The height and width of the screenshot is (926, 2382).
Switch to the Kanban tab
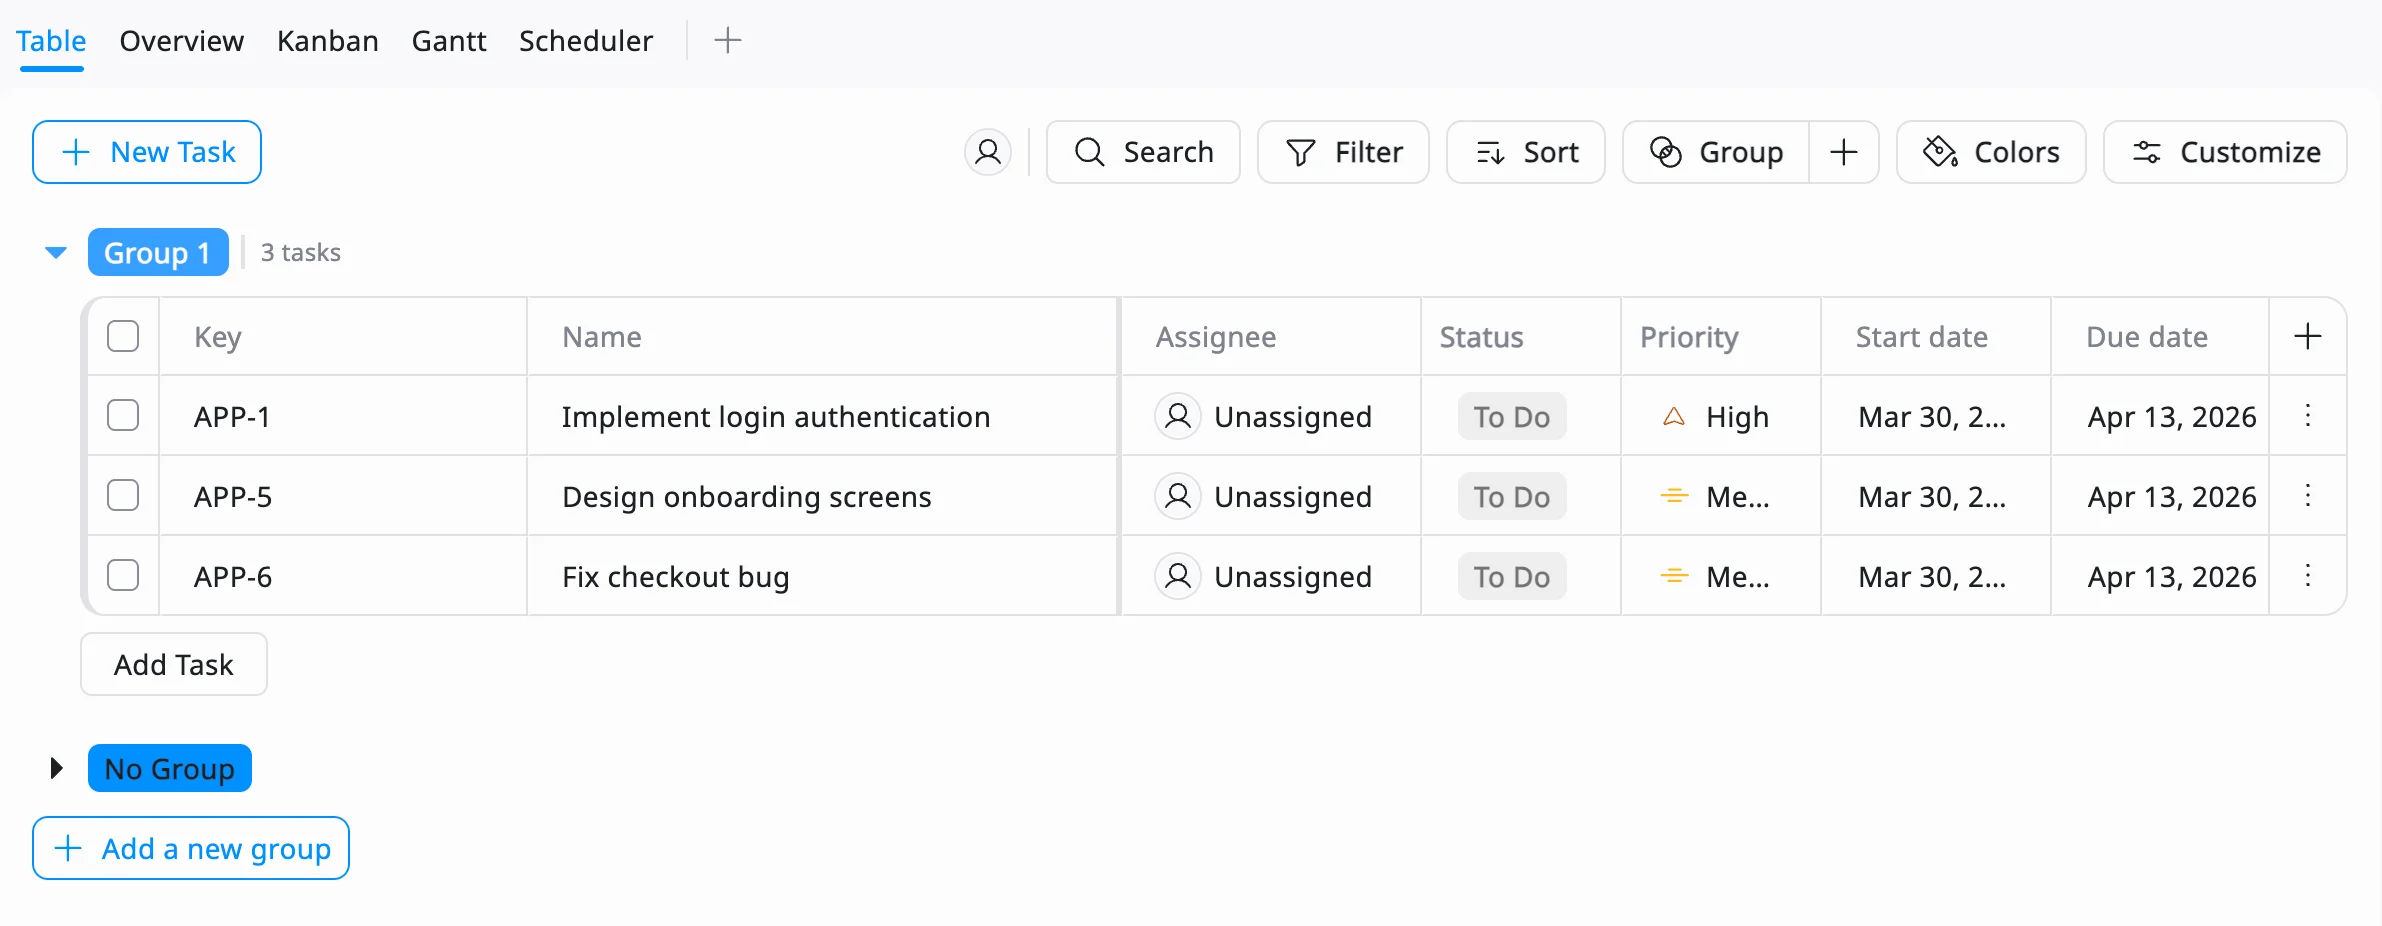click(327, 40)
